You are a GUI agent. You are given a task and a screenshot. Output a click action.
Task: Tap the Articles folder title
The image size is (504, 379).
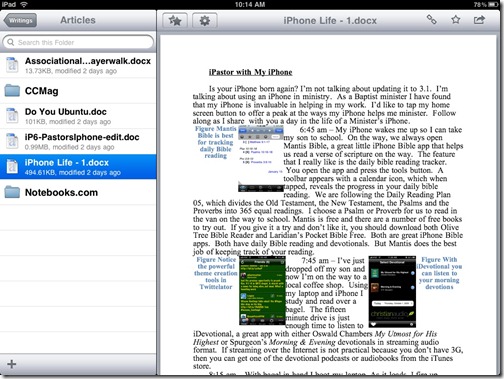coord(78,20)
